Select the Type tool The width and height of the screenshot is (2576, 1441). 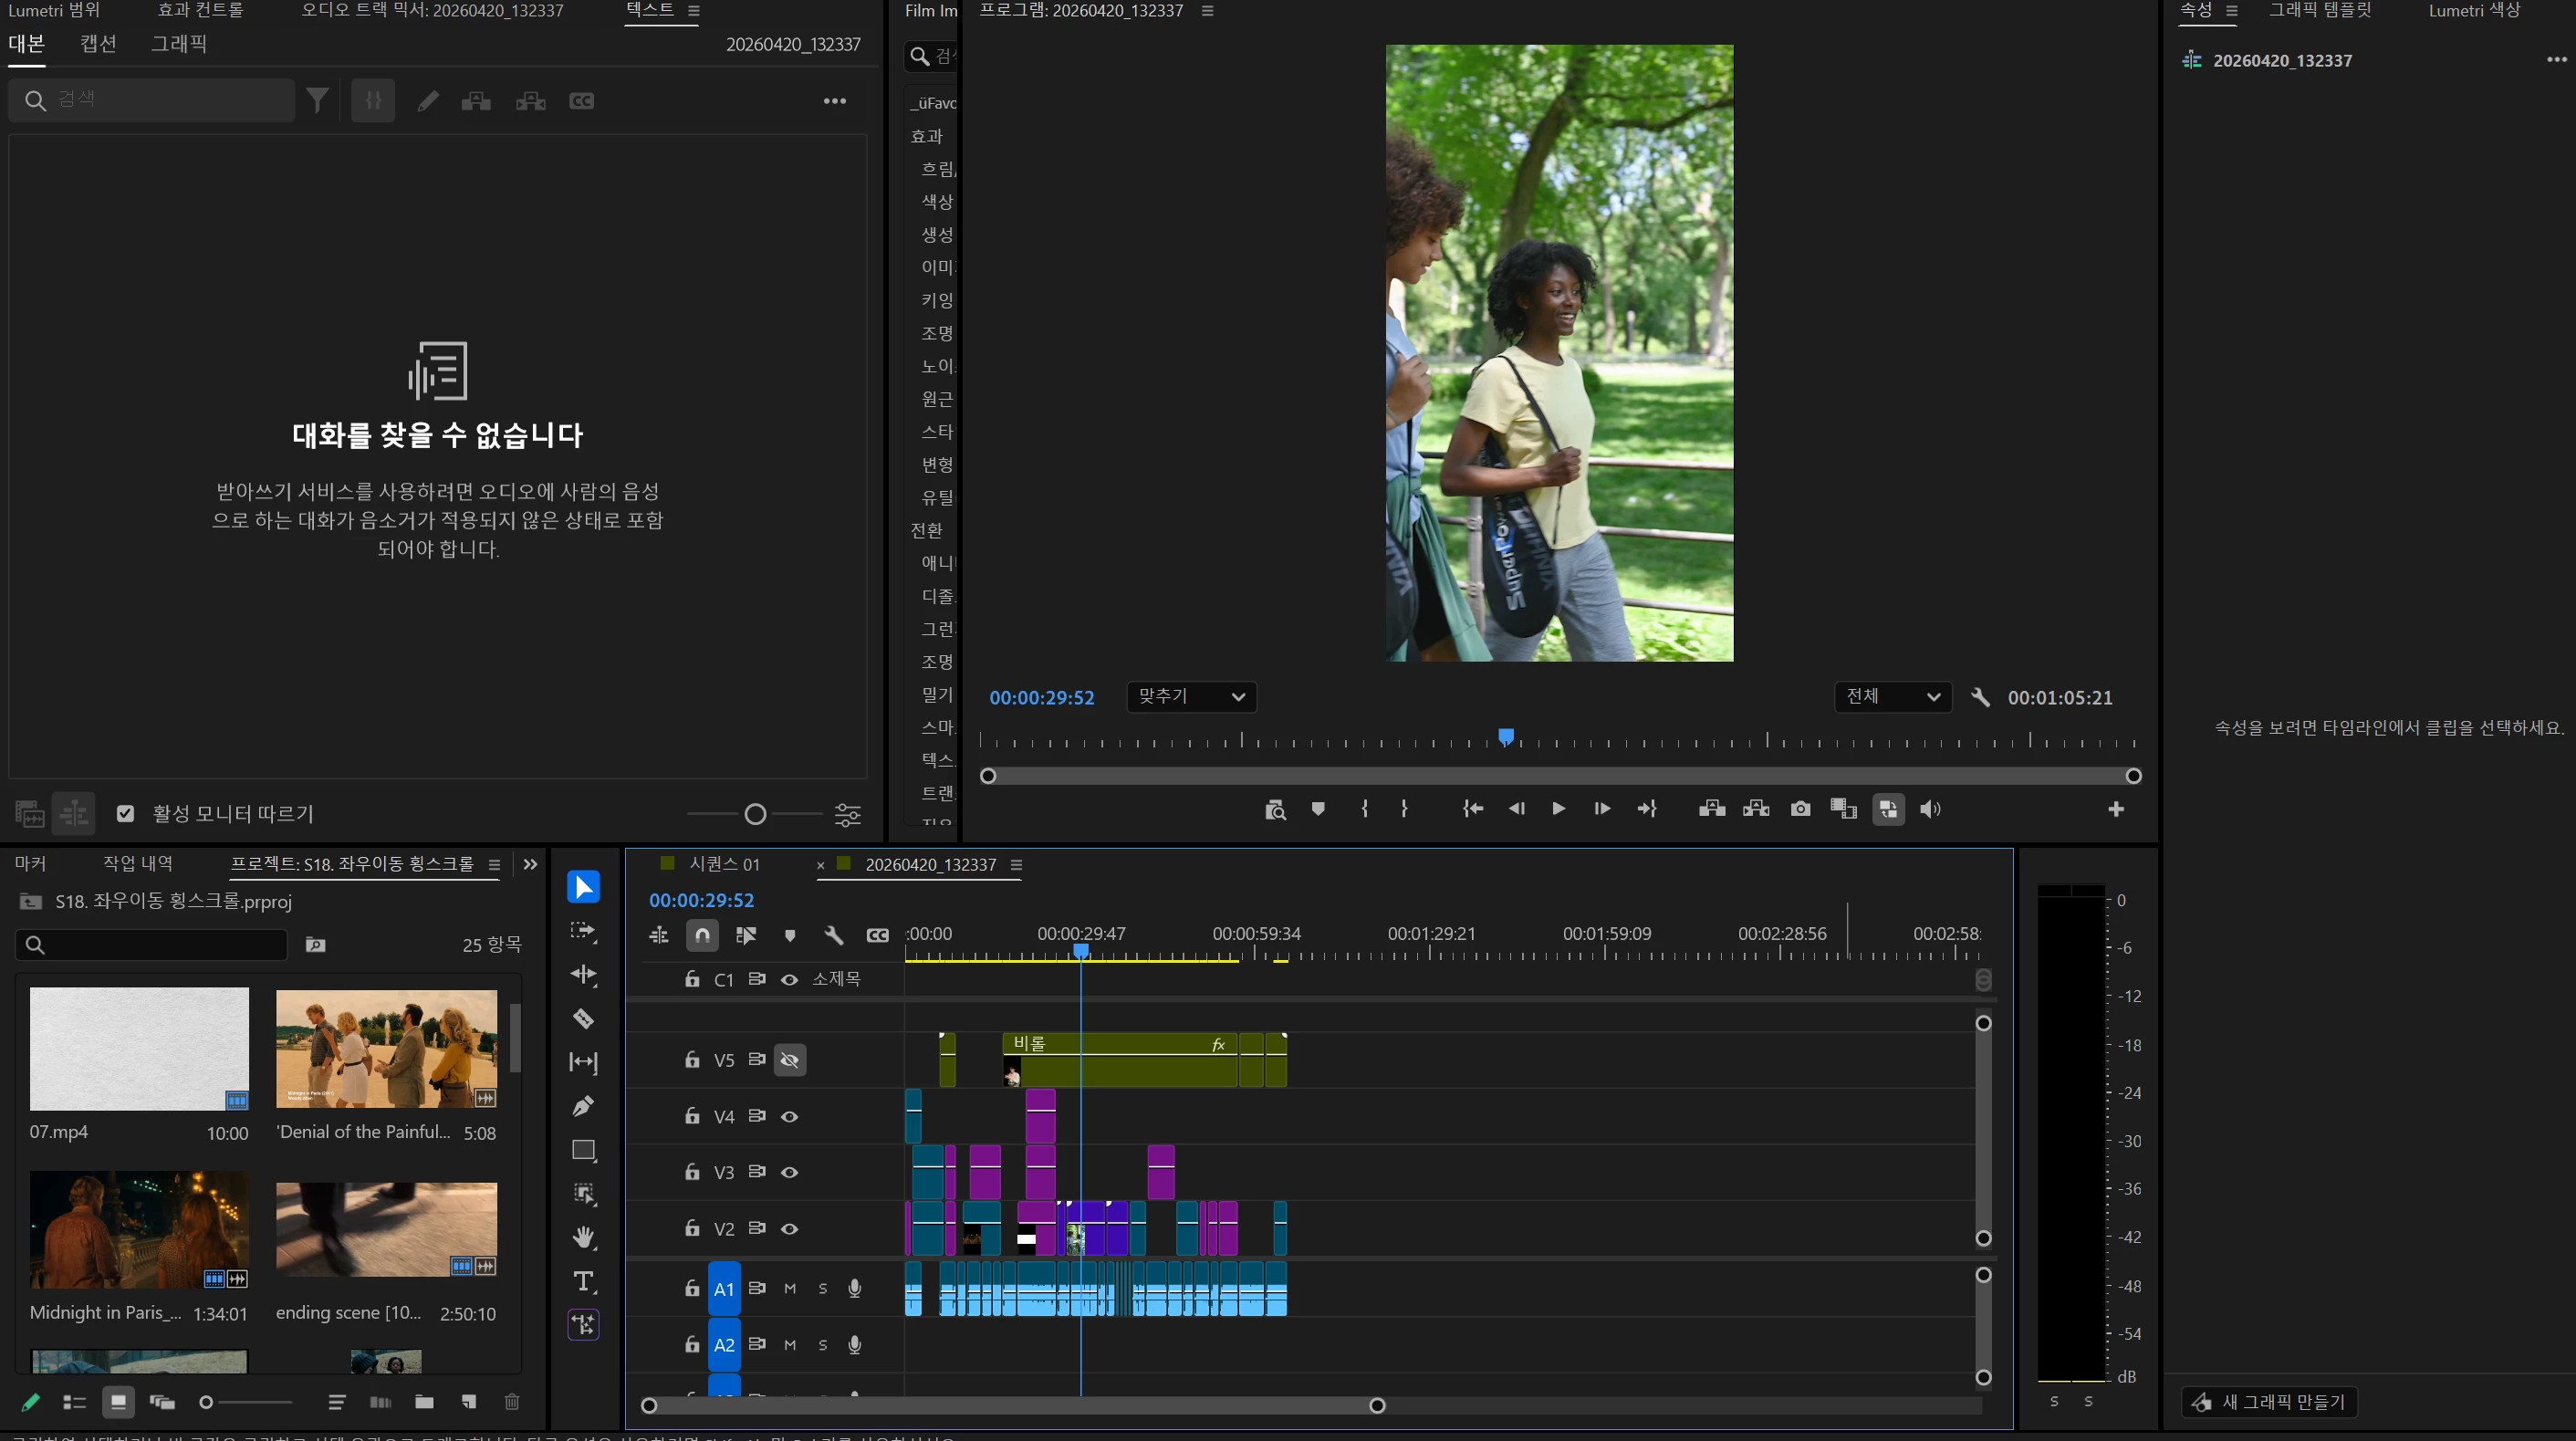(x=583, y=1281)
